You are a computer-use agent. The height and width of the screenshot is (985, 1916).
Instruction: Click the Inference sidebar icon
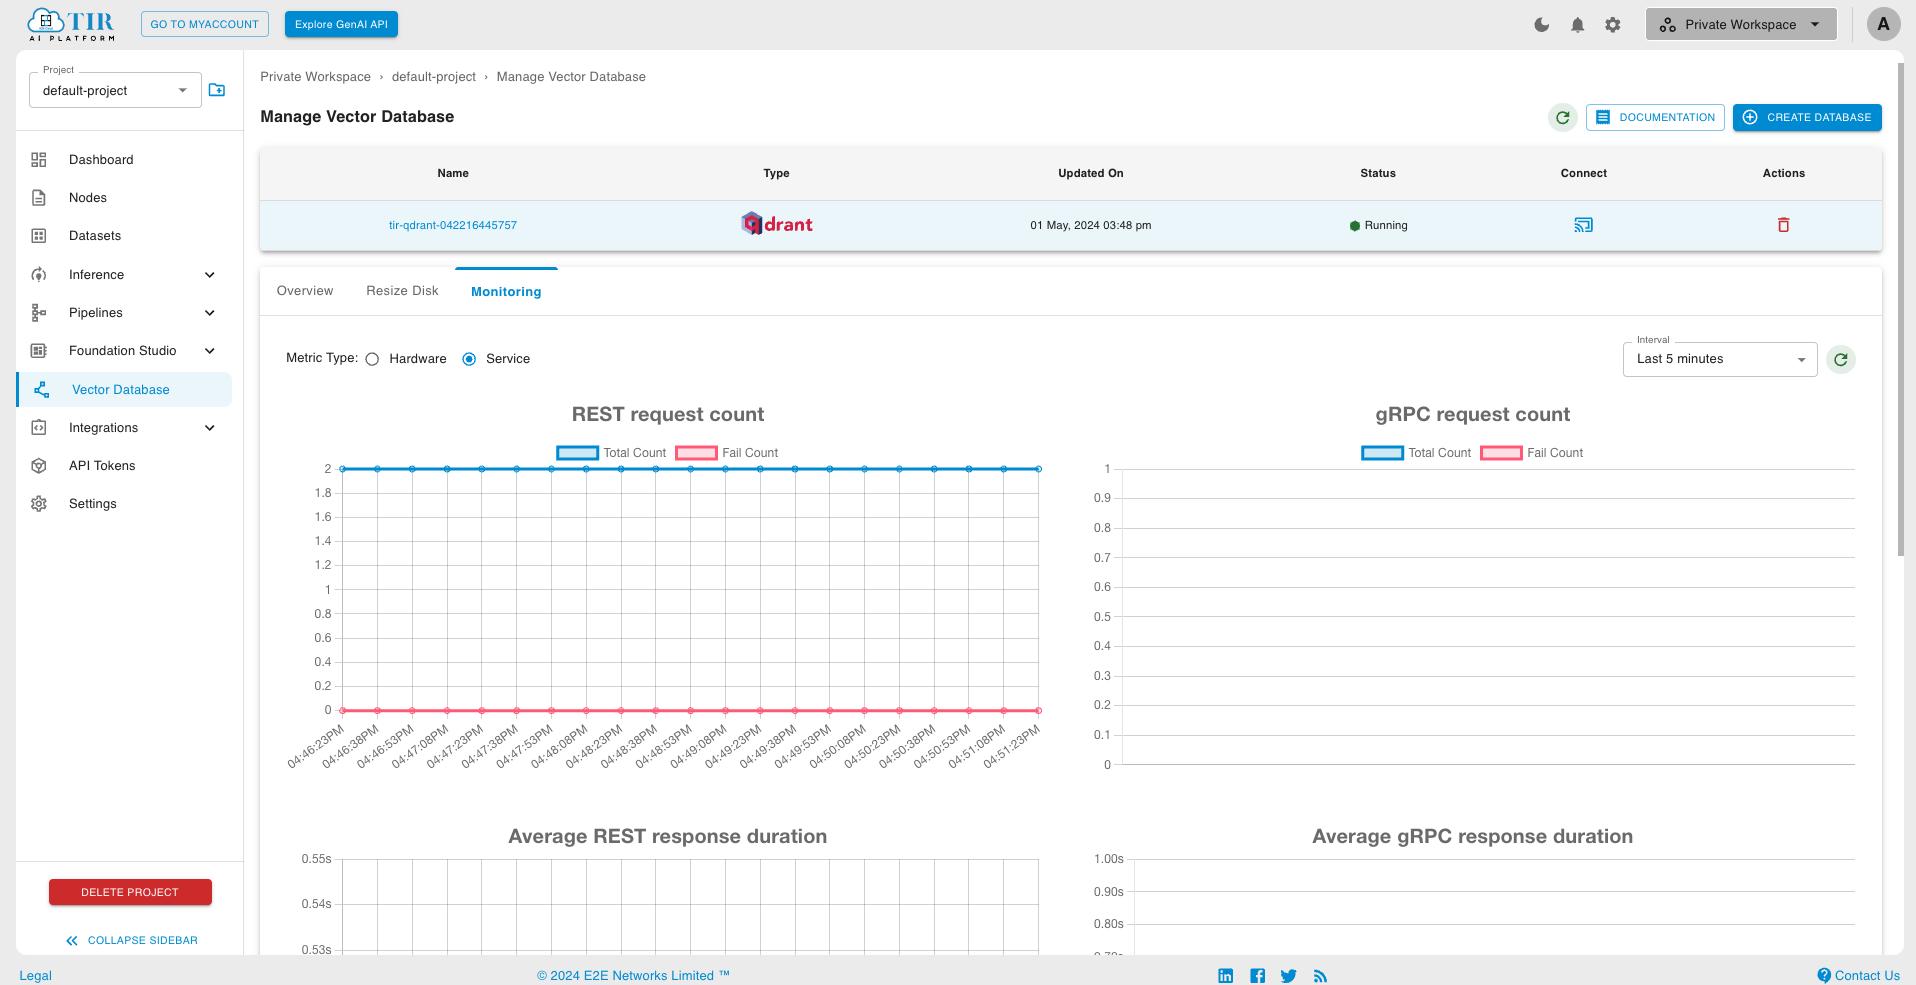pos(39,275)
